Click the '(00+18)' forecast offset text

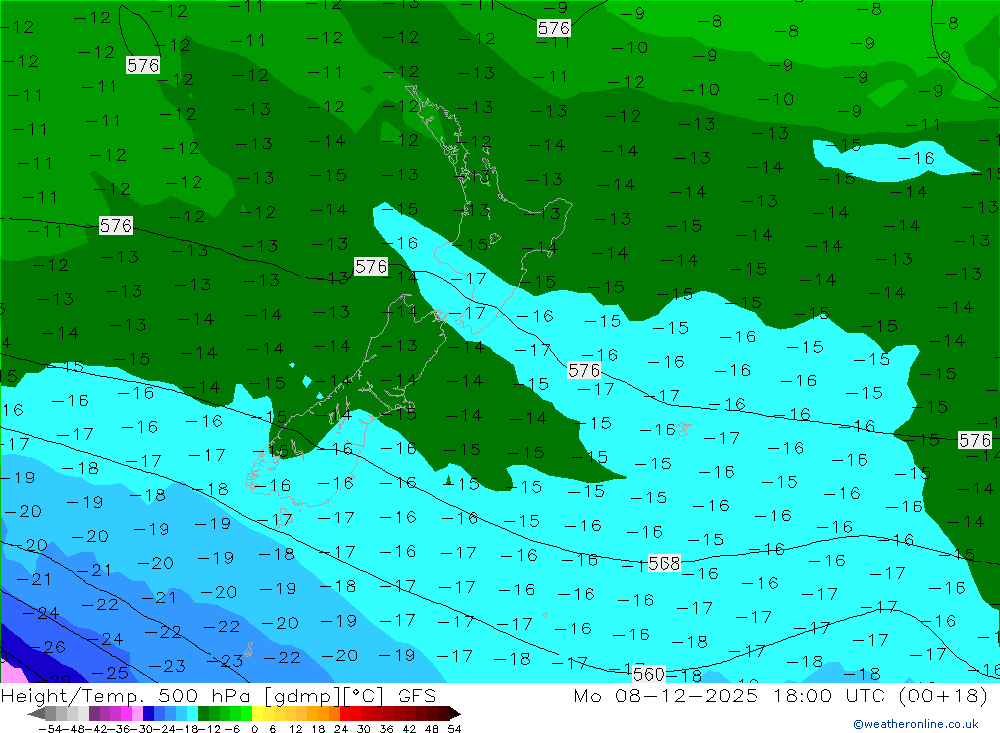point(943,695)
